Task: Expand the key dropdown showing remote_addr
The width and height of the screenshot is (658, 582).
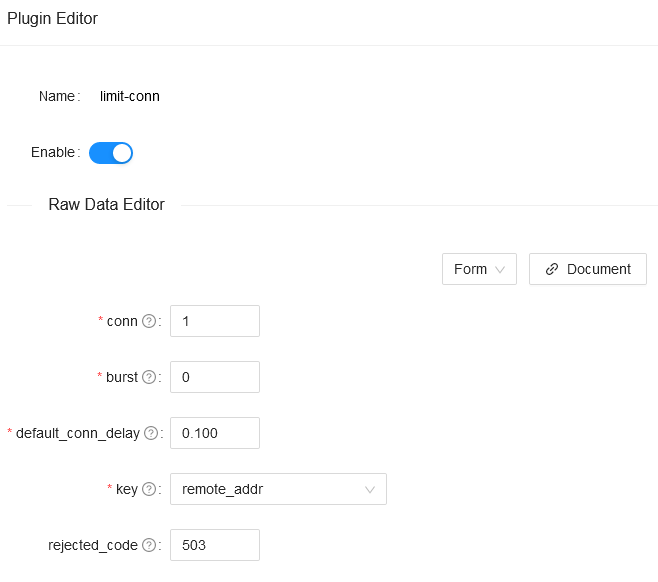Action: [x=278, y=489]
